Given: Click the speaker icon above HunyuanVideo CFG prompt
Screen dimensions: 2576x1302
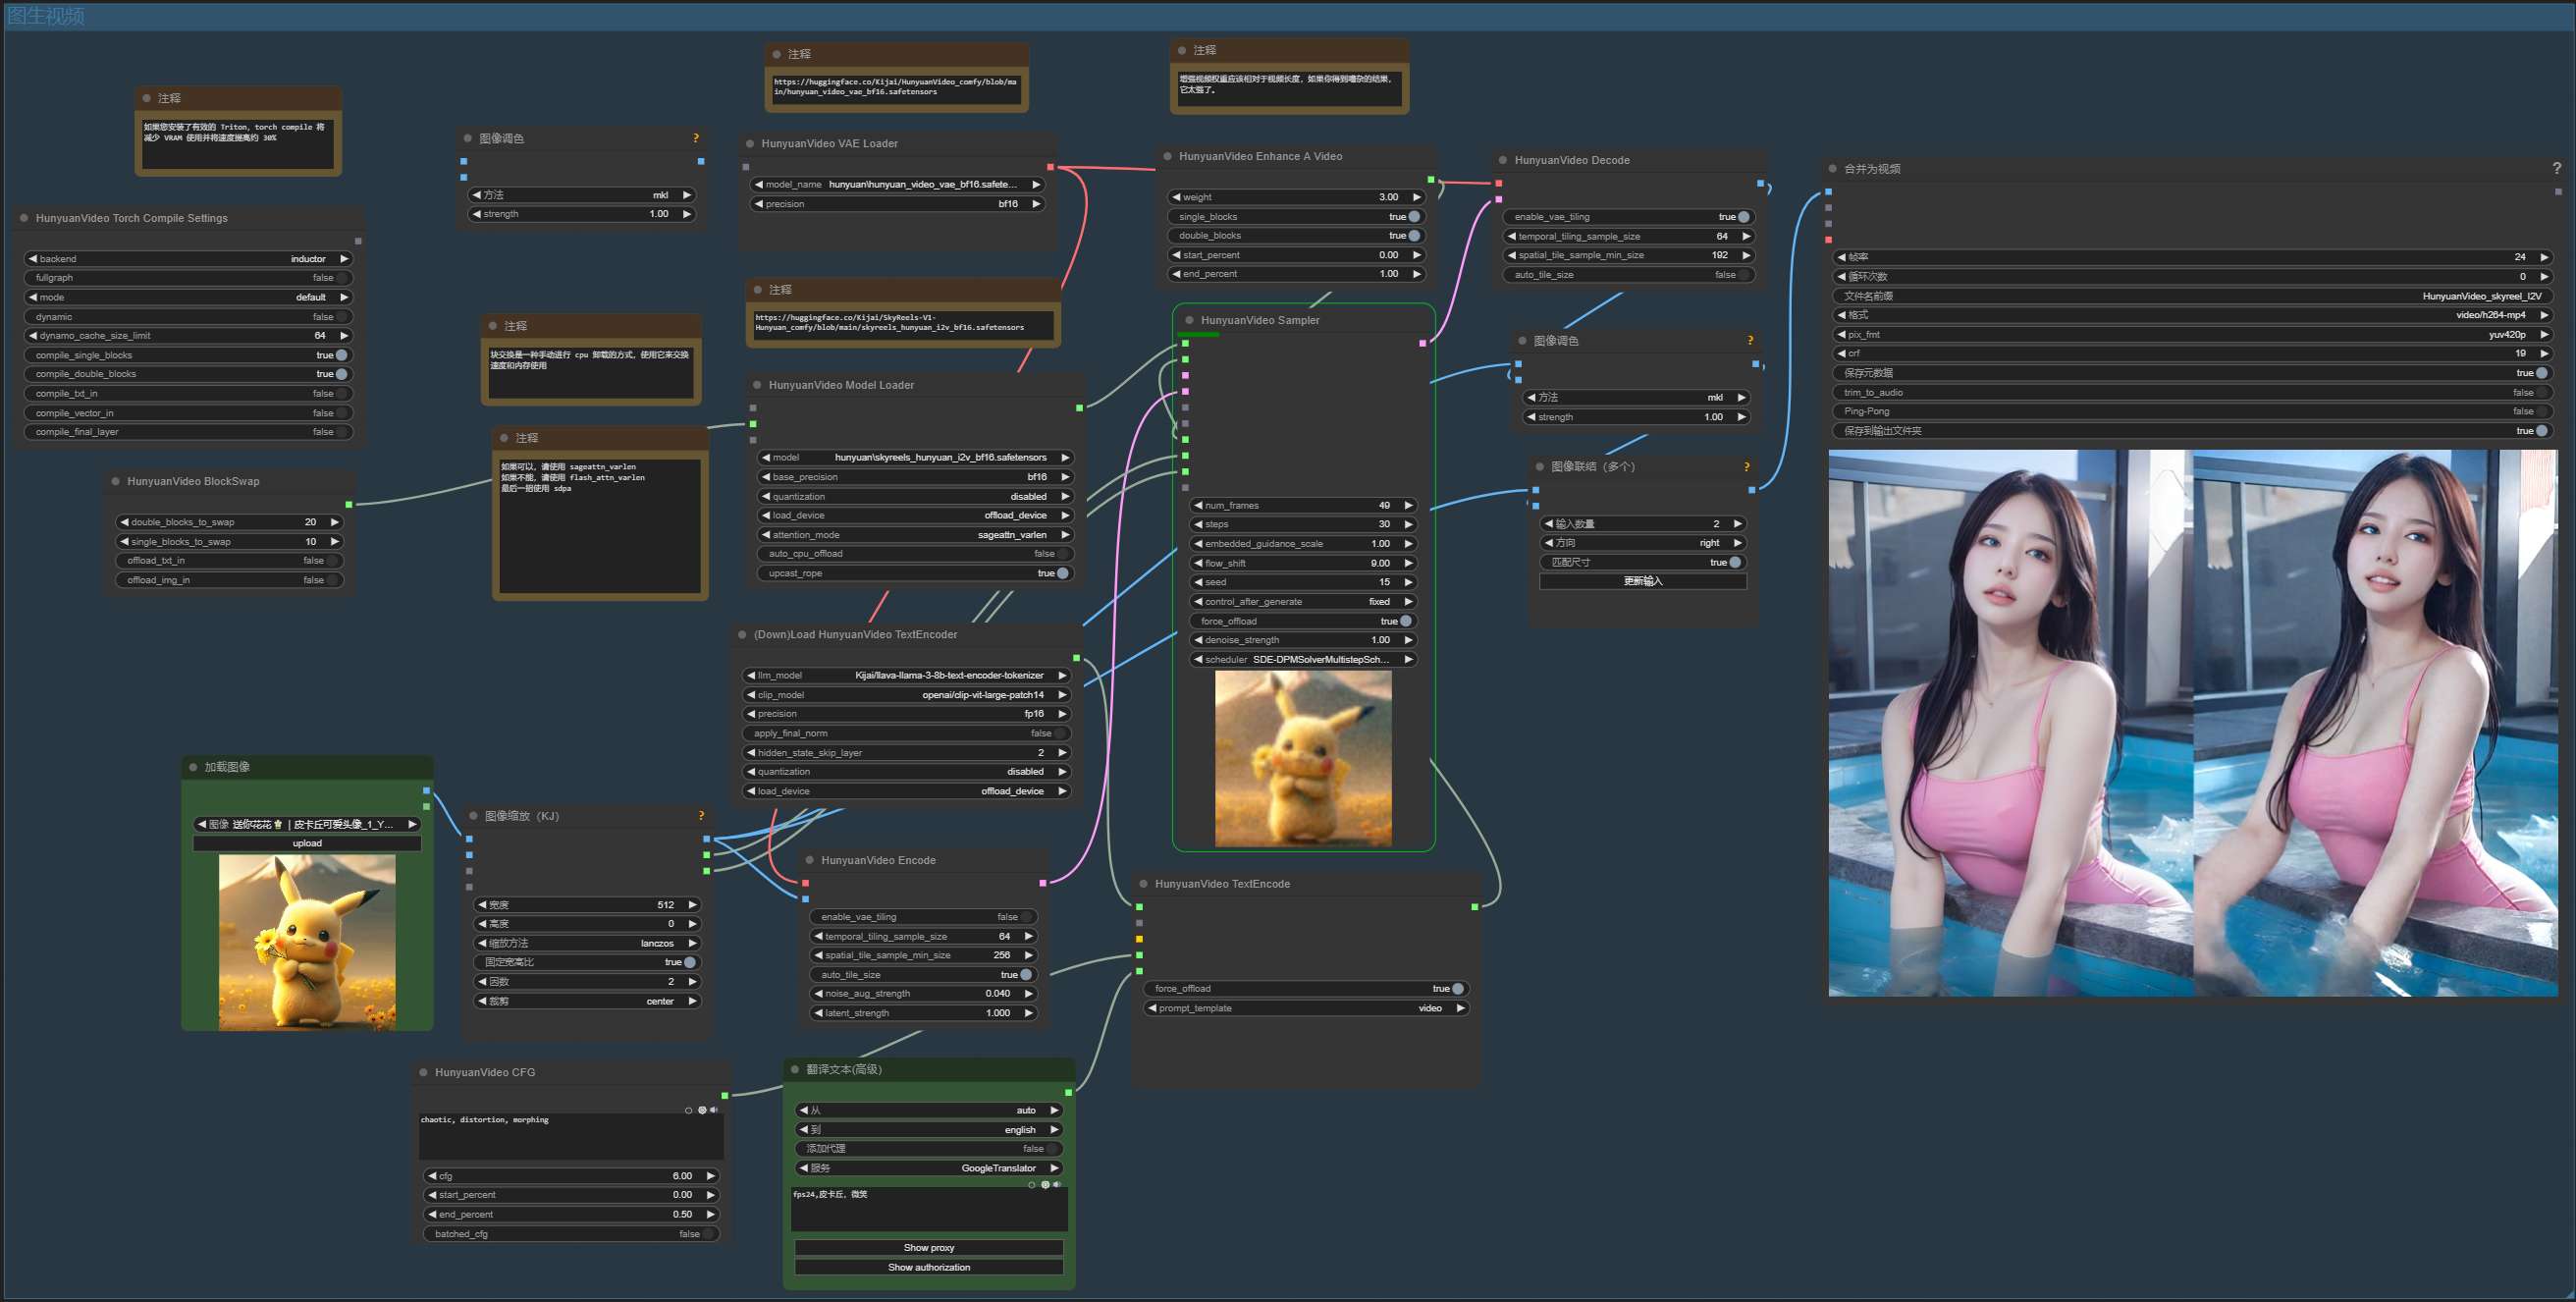Looking at the screenshot, I should (713, 1110).
